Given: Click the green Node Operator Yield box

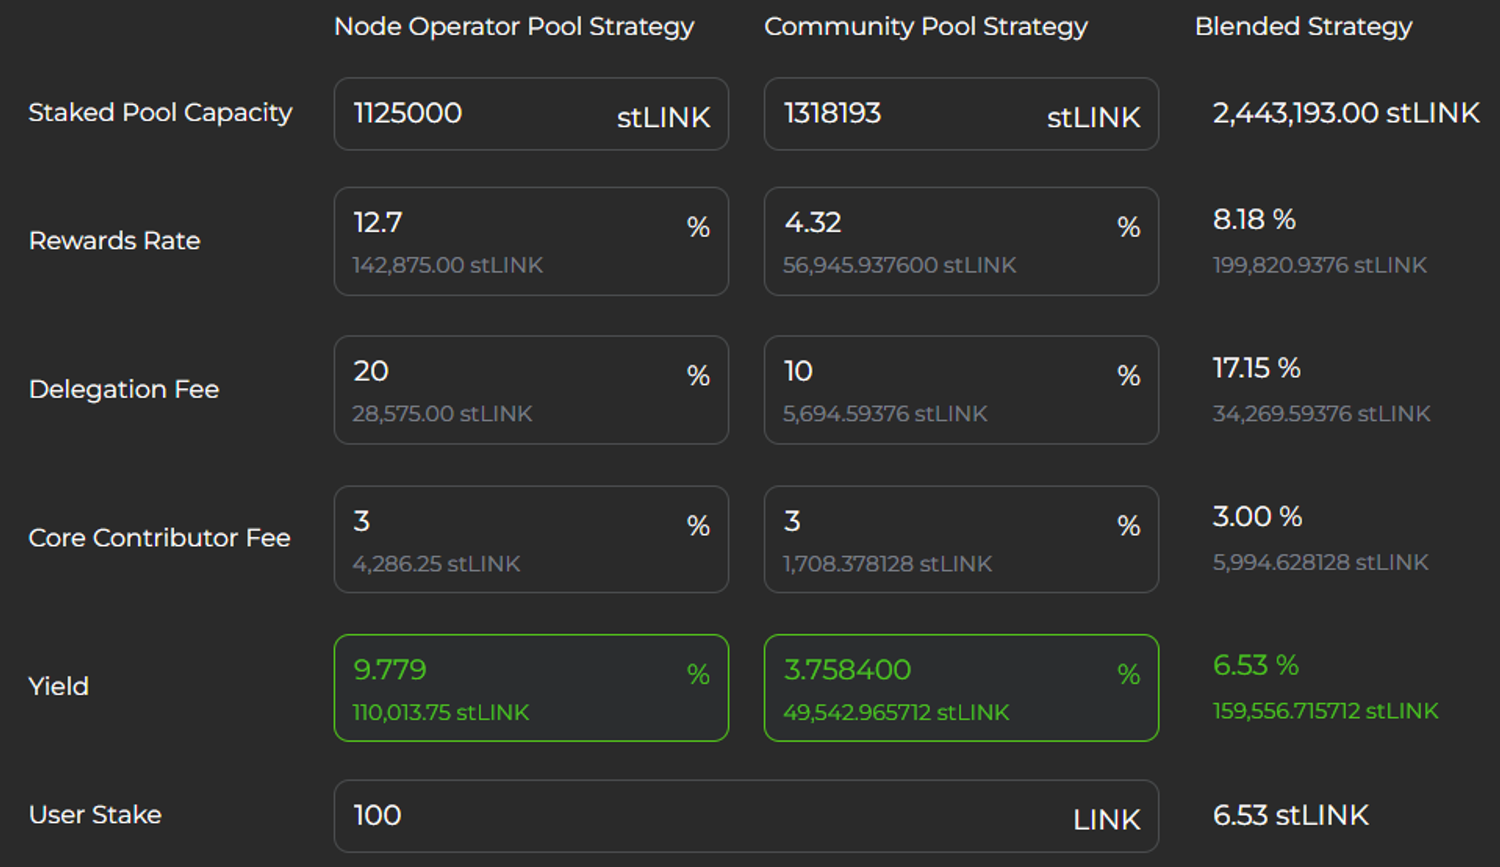Looking at the screenshot, I should tap(530, 688).
